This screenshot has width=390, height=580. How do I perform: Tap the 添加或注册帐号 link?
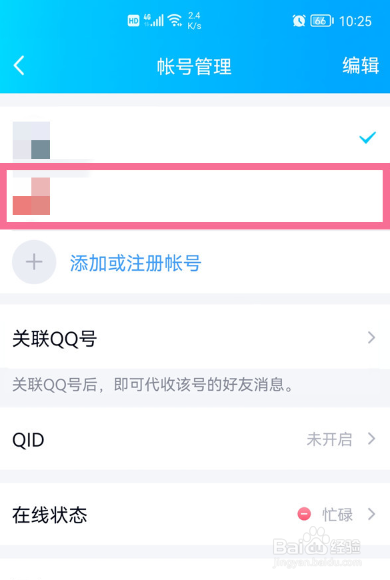pos(135,263)
